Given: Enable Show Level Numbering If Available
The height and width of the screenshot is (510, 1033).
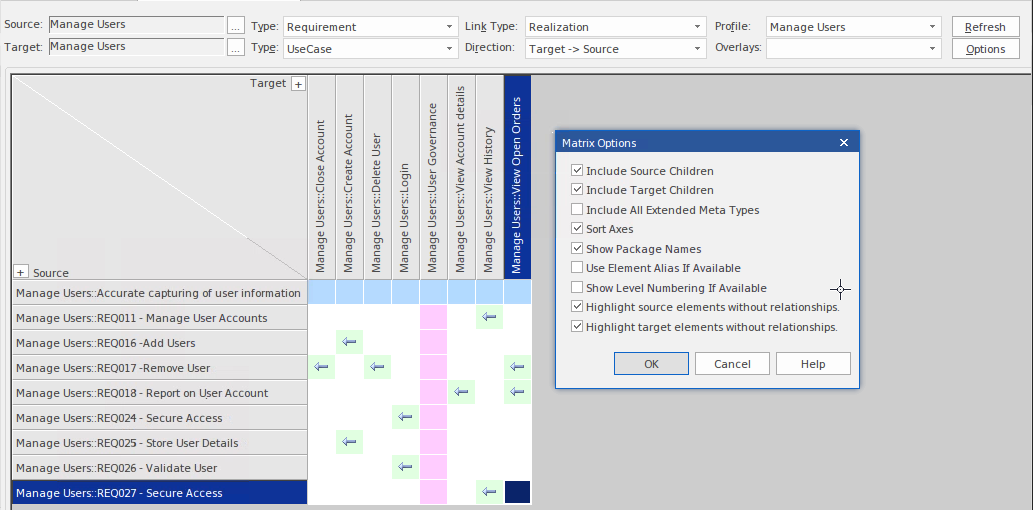Looking at the screenshot, I should [x=577, y=288].
